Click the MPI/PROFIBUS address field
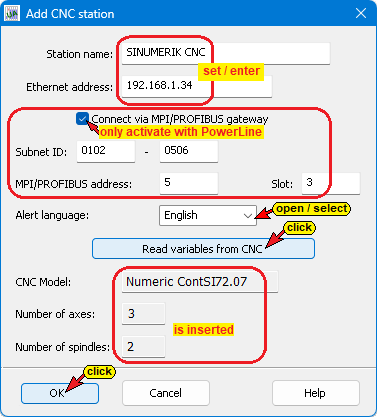 click(x=189, y=183)
